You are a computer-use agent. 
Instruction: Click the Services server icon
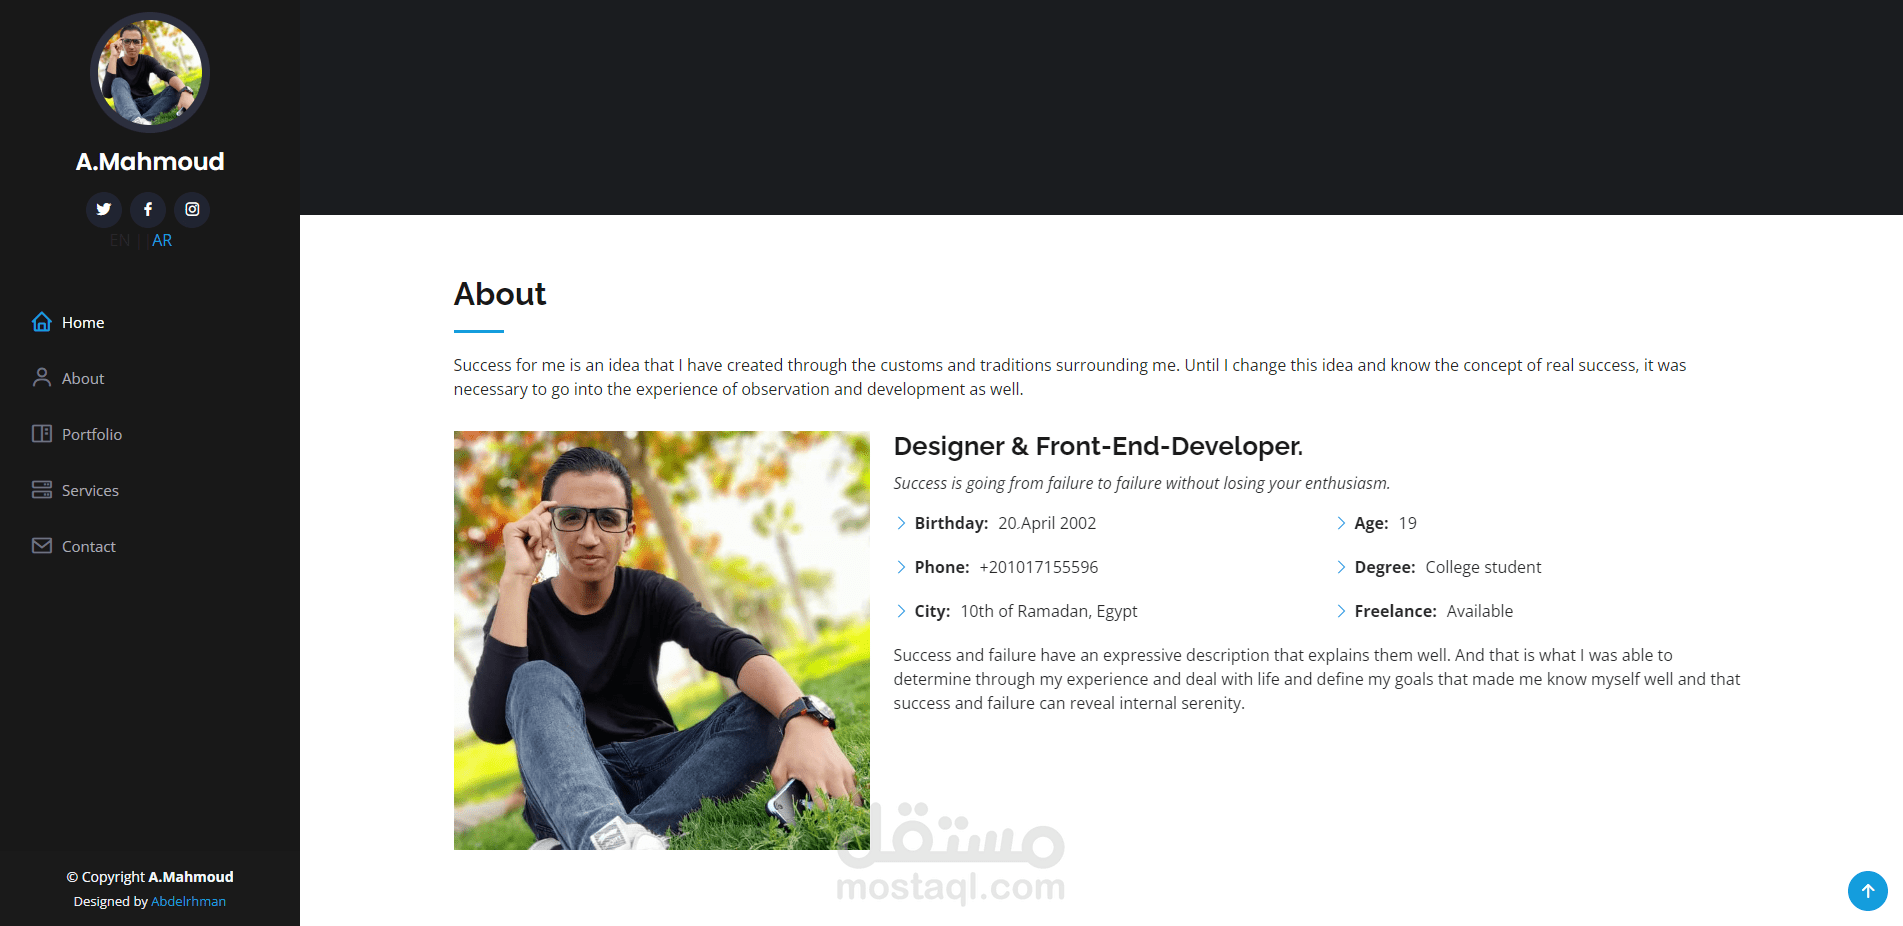click(42, 490)
